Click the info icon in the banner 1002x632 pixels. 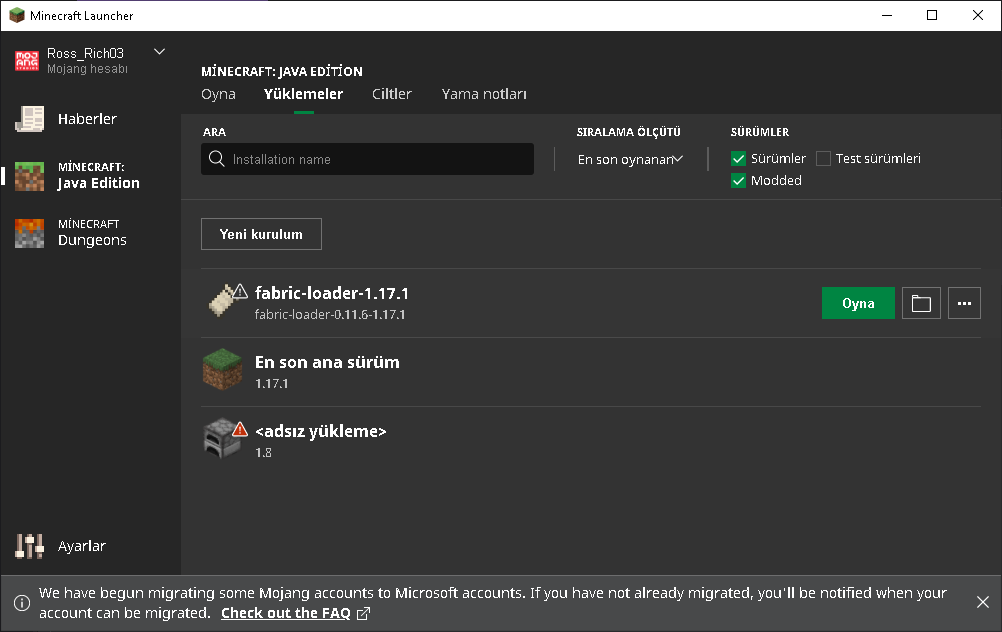point(22,603)
